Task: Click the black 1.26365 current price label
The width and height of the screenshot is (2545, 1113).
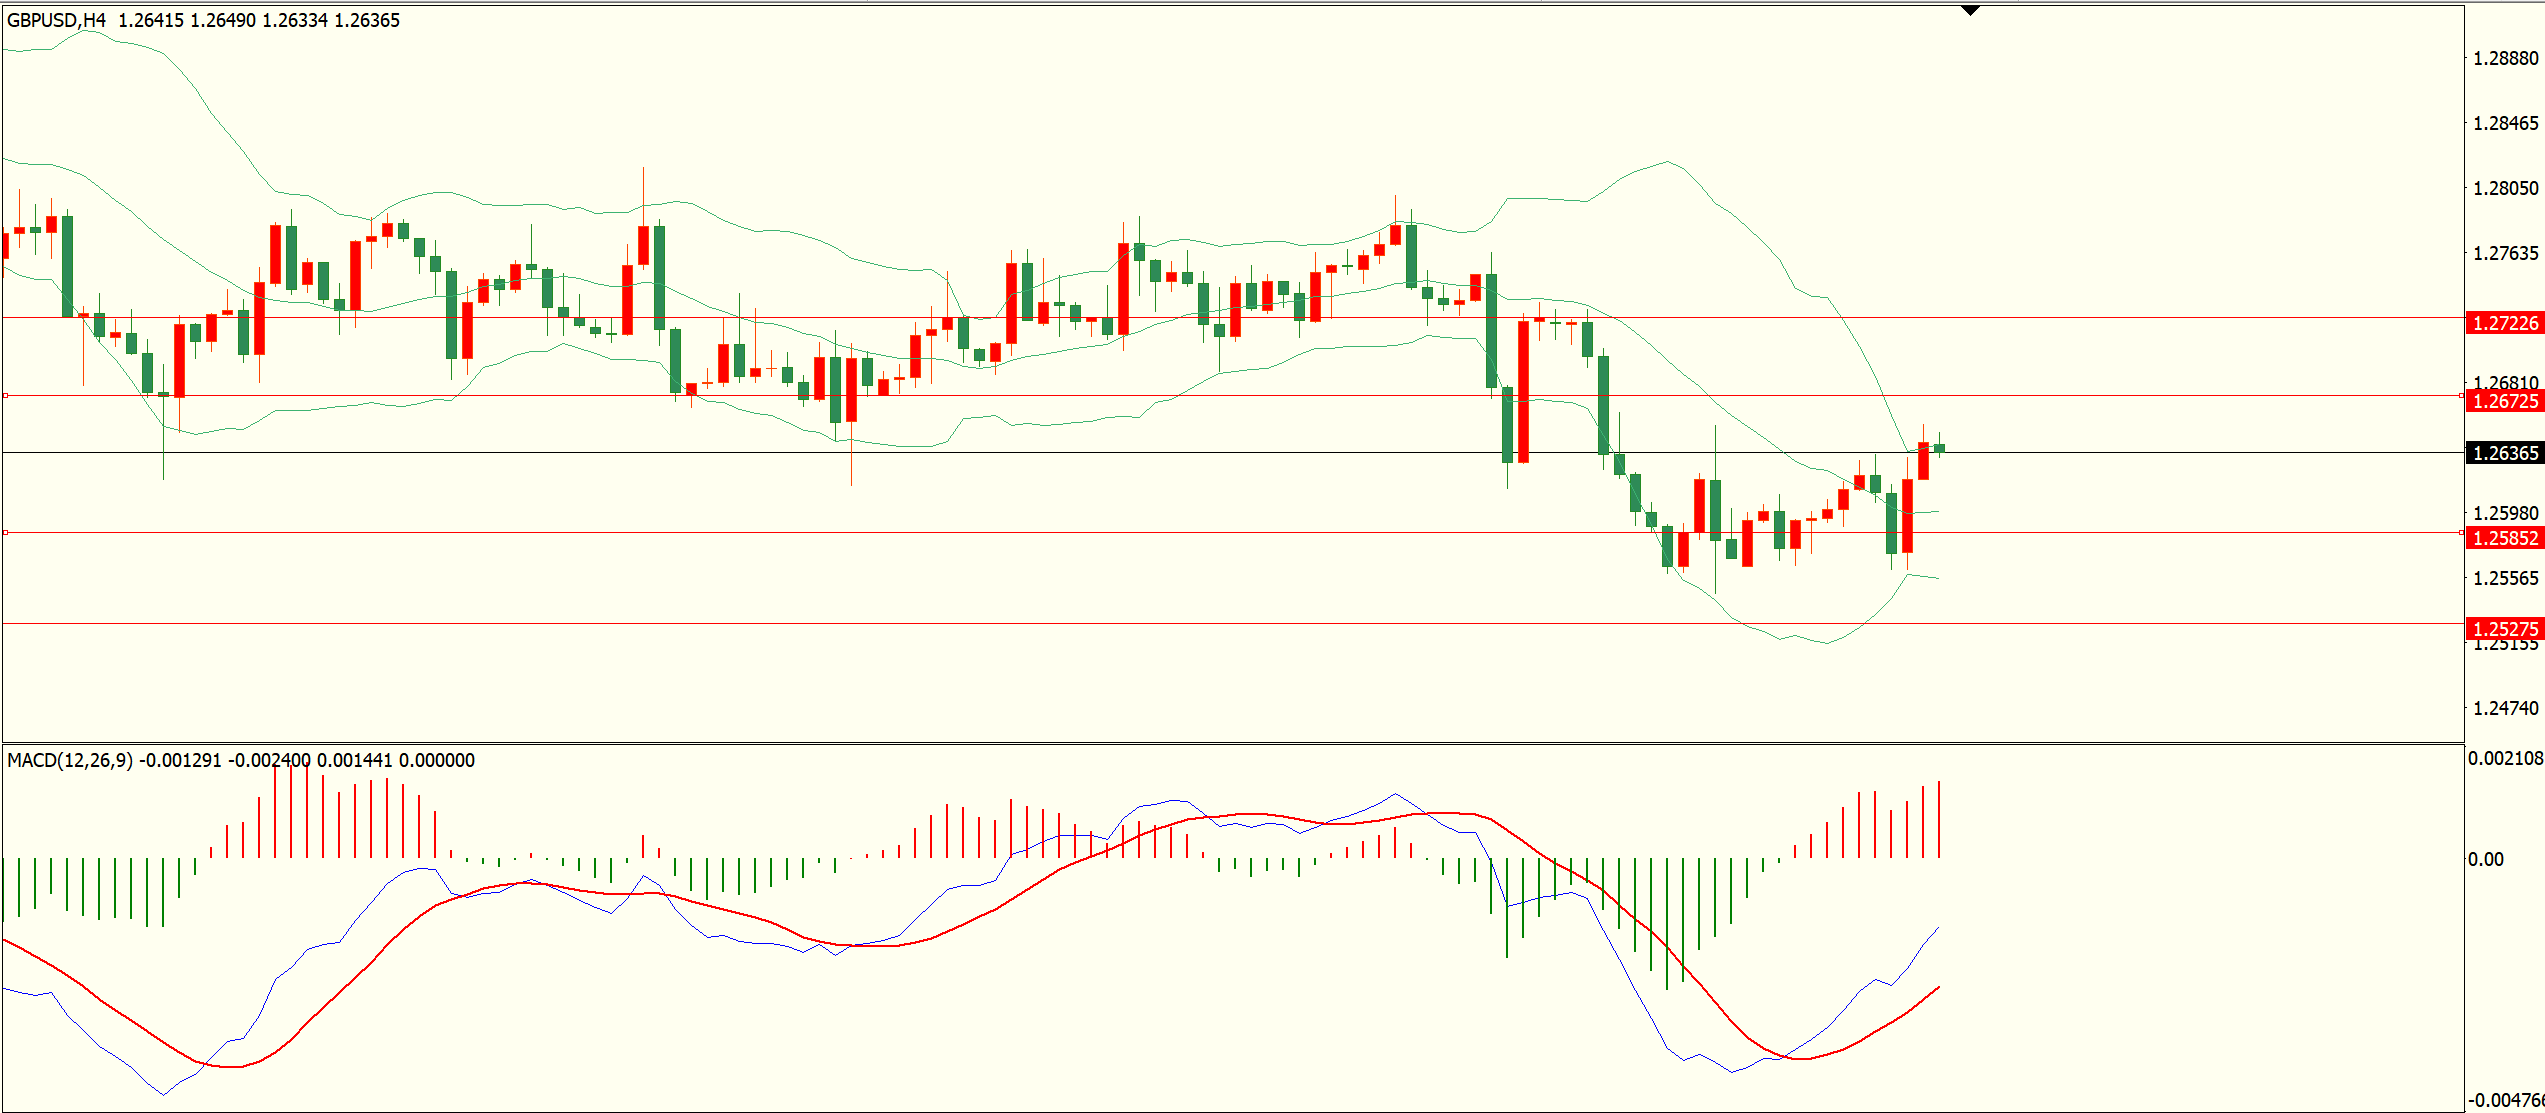Action: [x=2504, y=453]
